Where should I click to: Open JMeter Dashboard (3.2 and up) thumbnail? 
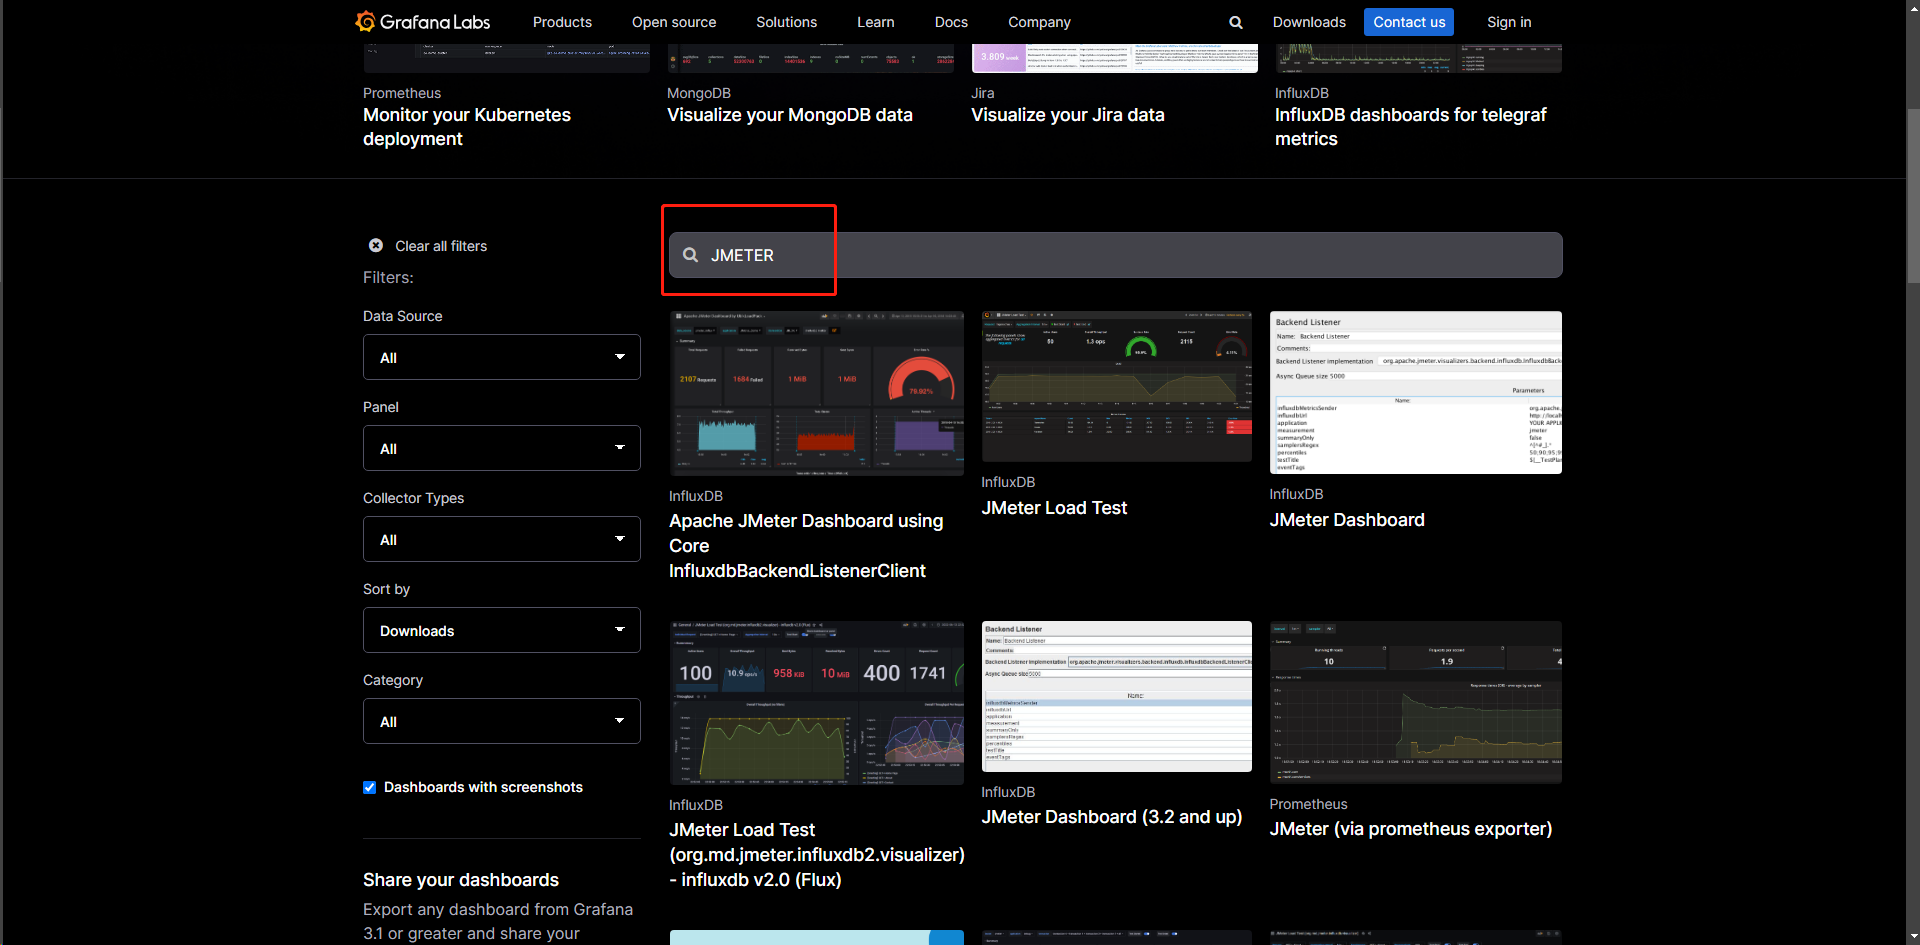pos(1117,696)
